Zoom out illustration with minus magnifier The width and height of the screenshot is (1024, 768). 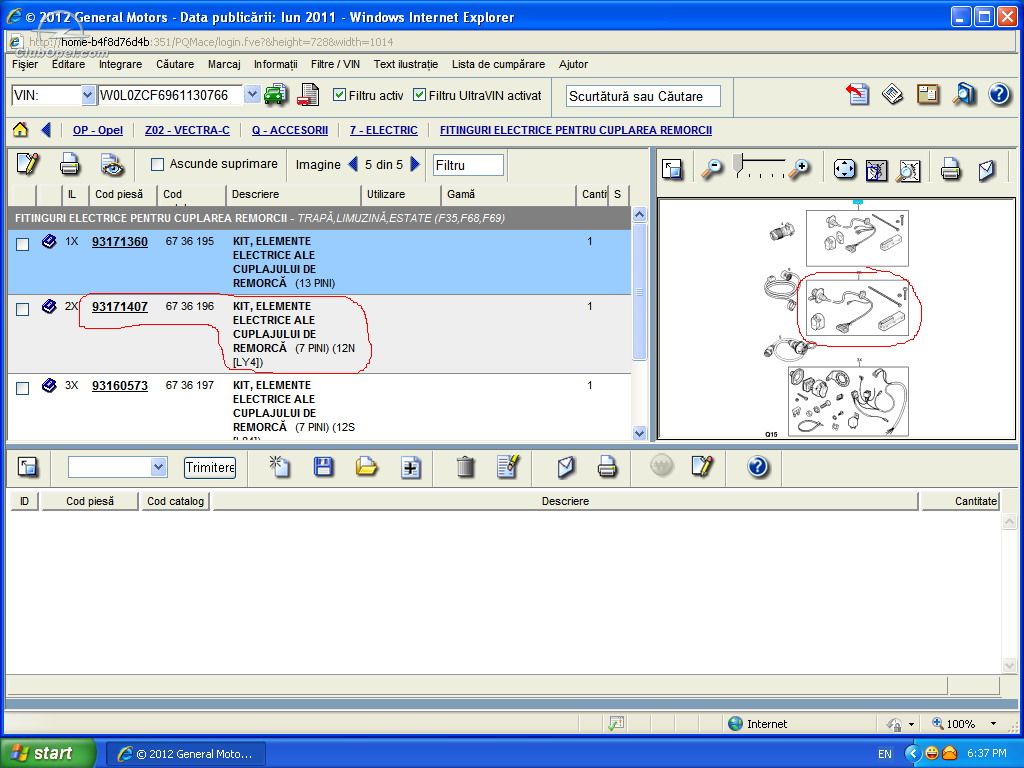pos(711,169)
